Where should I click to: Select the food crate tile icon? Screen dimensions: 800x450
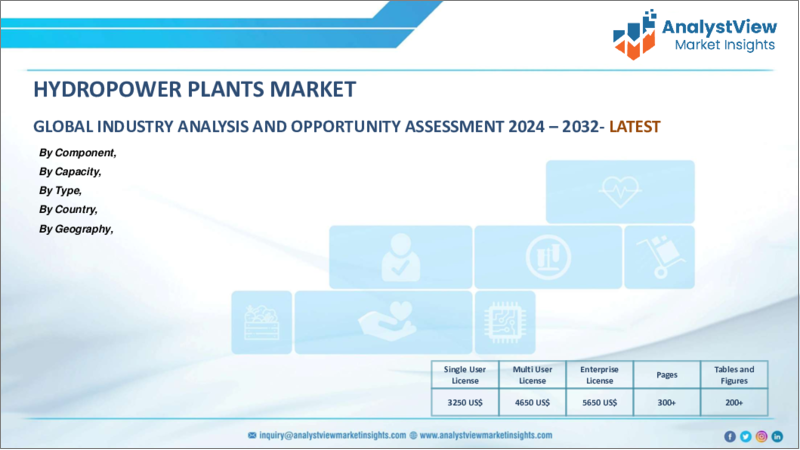[x=262, y=322]
